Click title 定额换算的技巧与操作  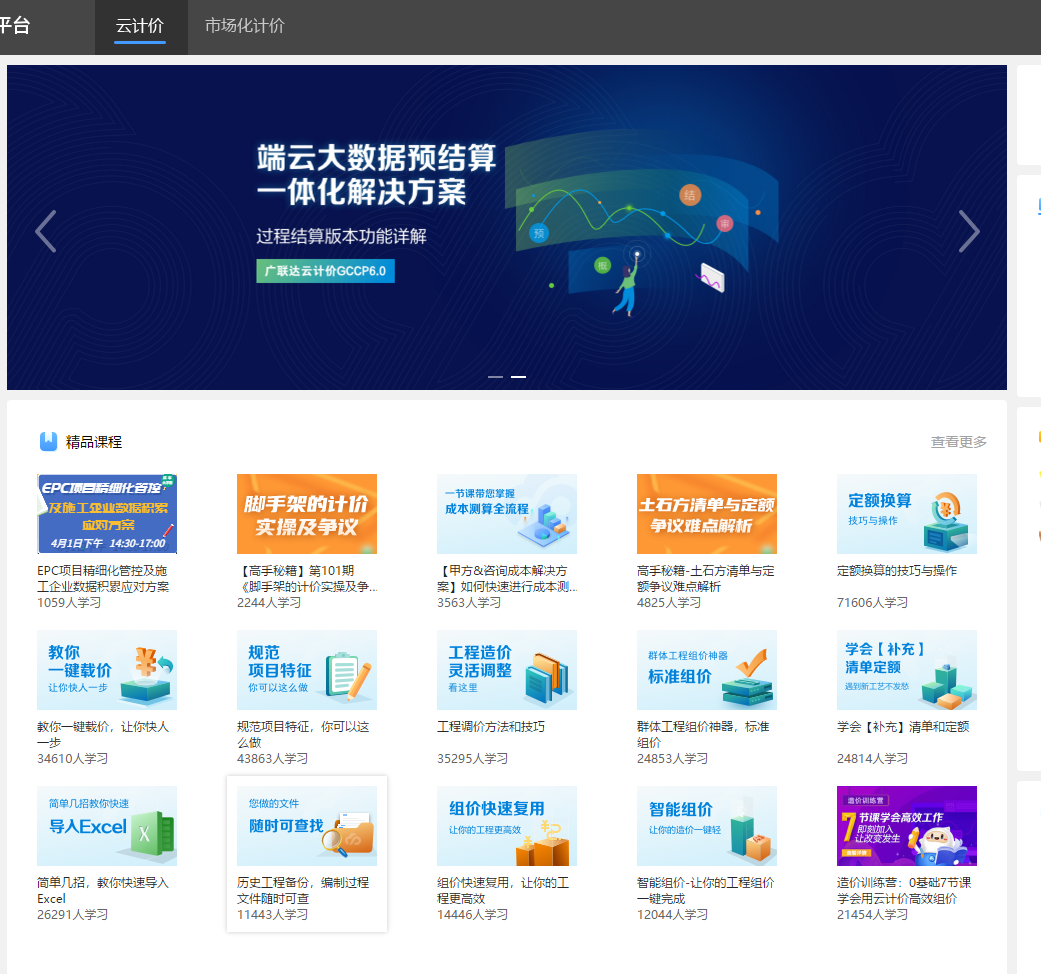pos(897,571)
